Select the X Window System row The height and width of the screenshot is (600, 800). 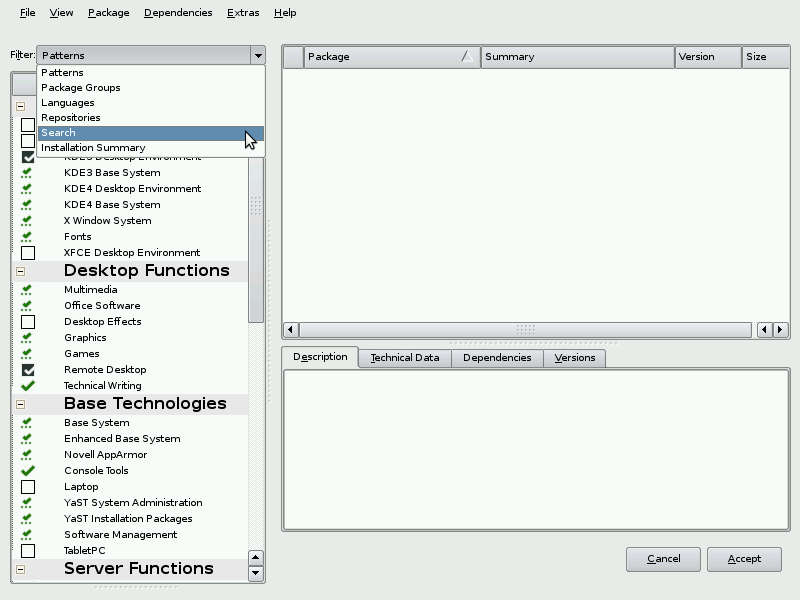coord(130,221)
